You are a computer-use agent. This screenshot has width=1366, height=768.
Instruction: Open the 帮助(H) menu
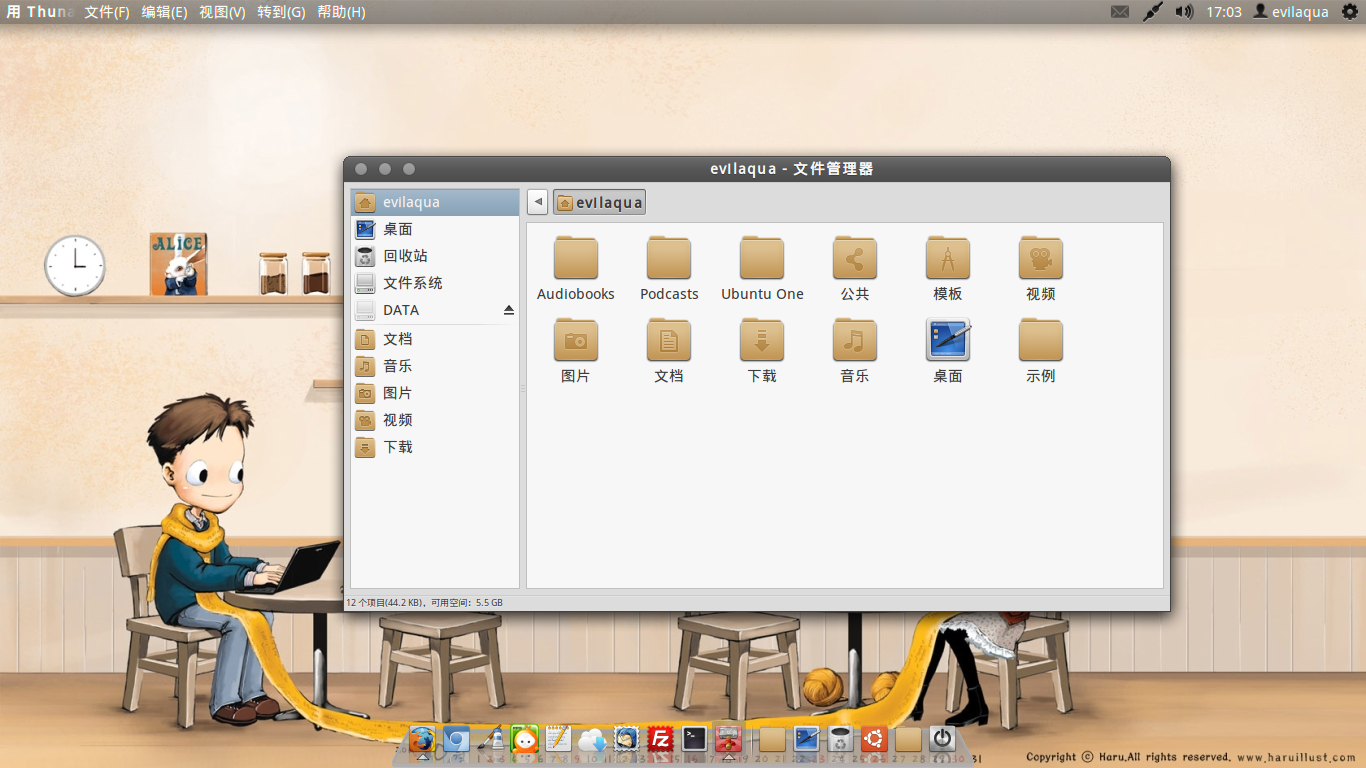coord(341,12)
